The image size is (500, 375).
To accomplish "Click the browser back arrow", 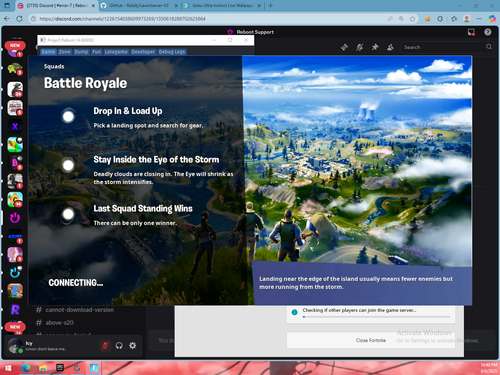I will (x=7, y=19).
